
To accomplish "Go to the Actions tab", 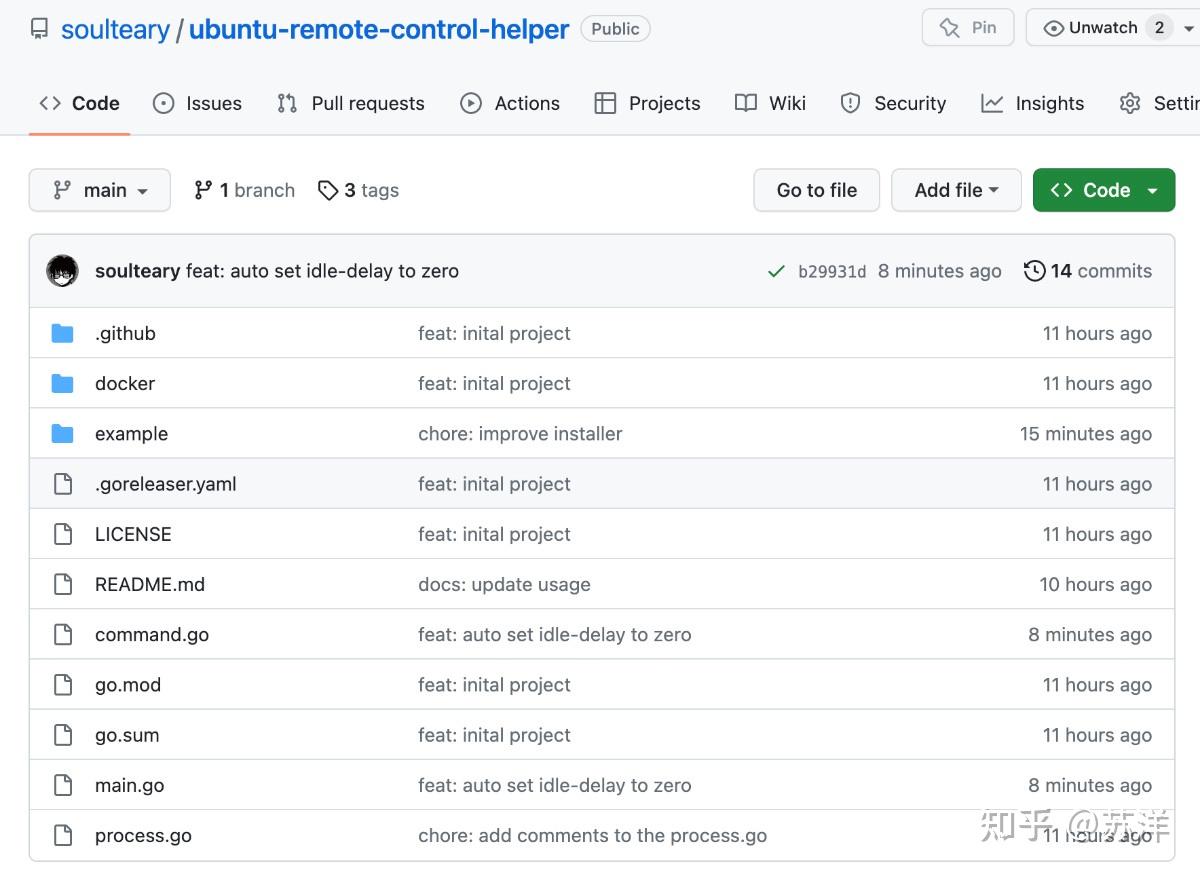I will tap(510, 103).
